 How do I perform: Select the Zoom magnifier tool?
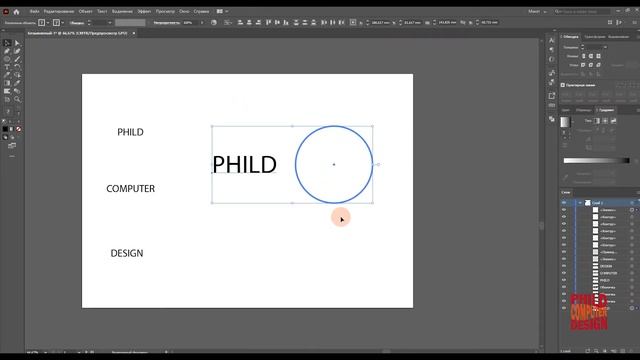(x=17, y=99)
